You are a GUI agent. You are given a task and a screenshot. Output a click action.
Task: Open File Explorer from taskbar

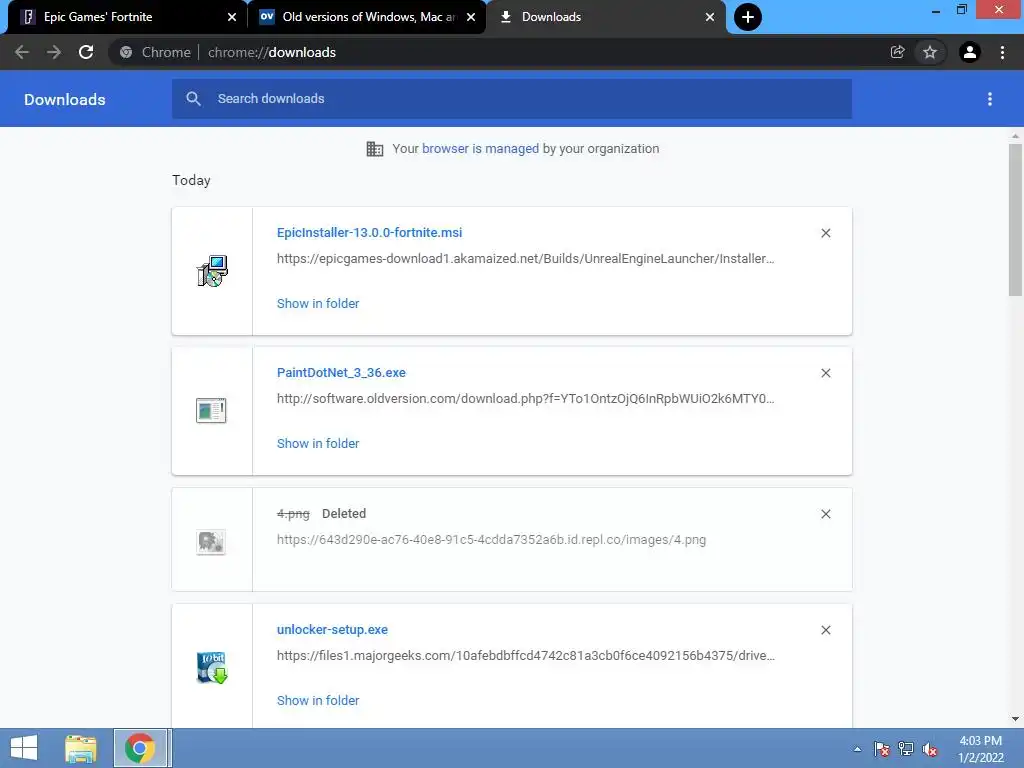pos(80,748)
